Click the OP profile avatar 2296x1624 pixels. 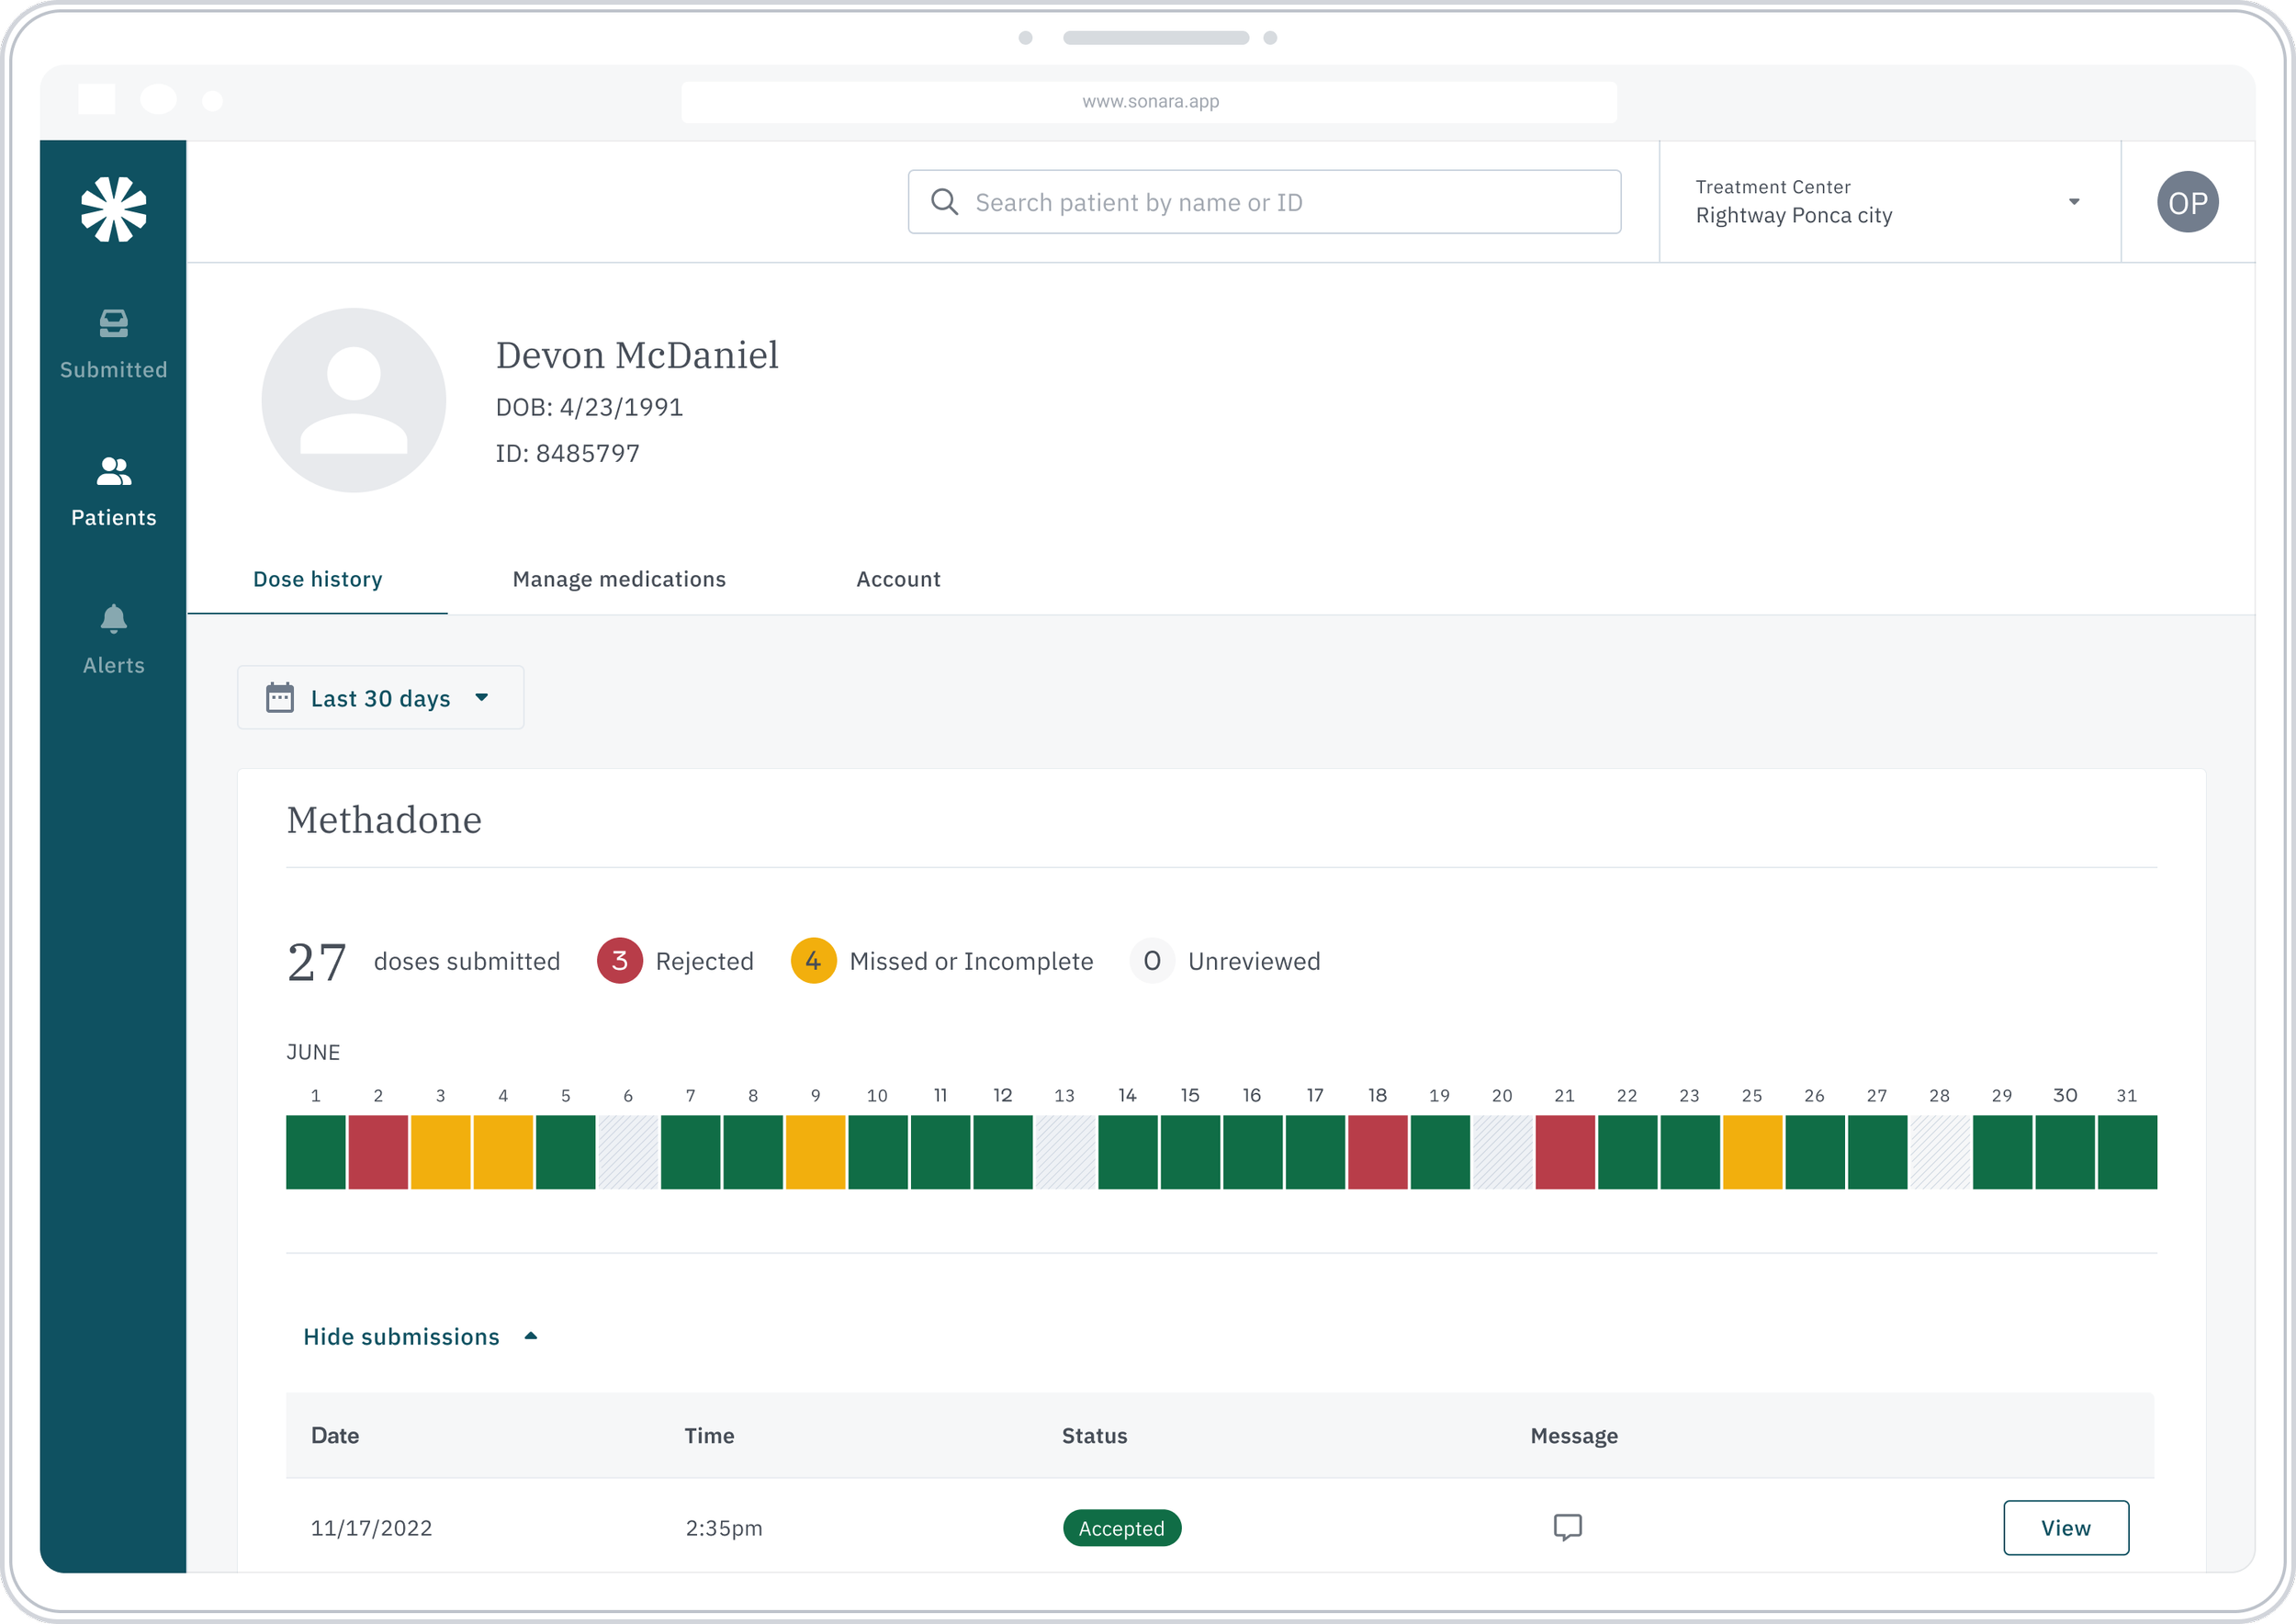2186,201
